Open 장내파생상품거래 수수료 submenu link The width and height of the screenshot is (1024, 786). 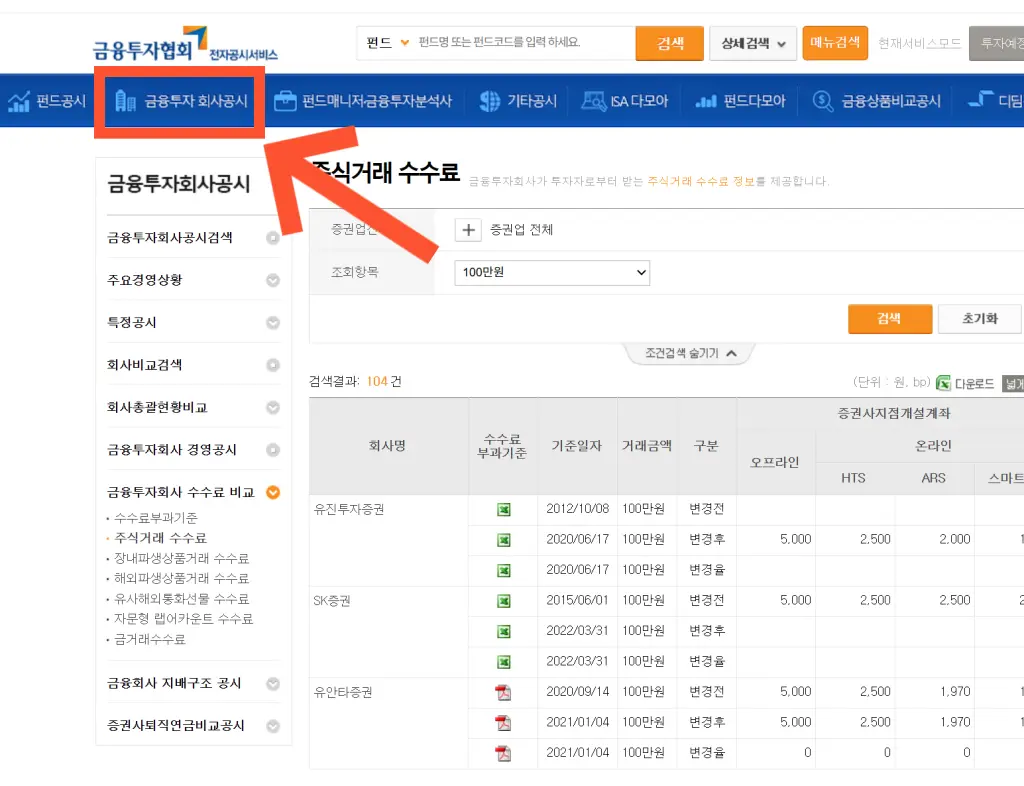click(182, 559)
